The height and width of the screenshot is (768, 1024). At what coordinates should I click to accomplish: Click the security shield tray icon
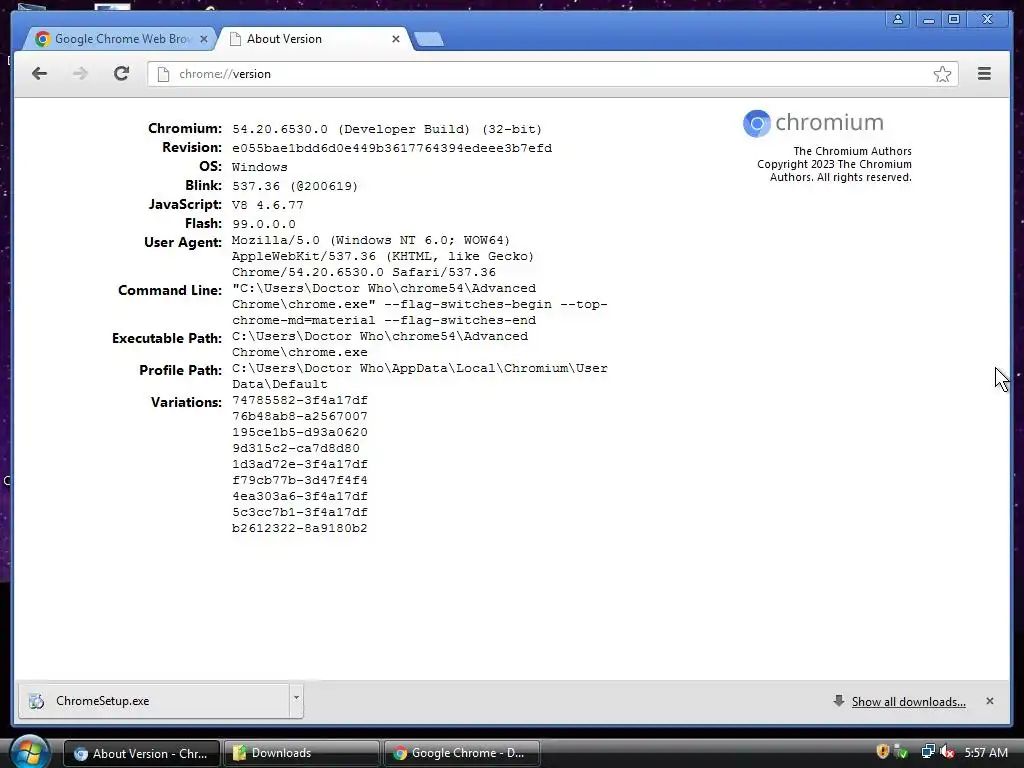point(882,752)
